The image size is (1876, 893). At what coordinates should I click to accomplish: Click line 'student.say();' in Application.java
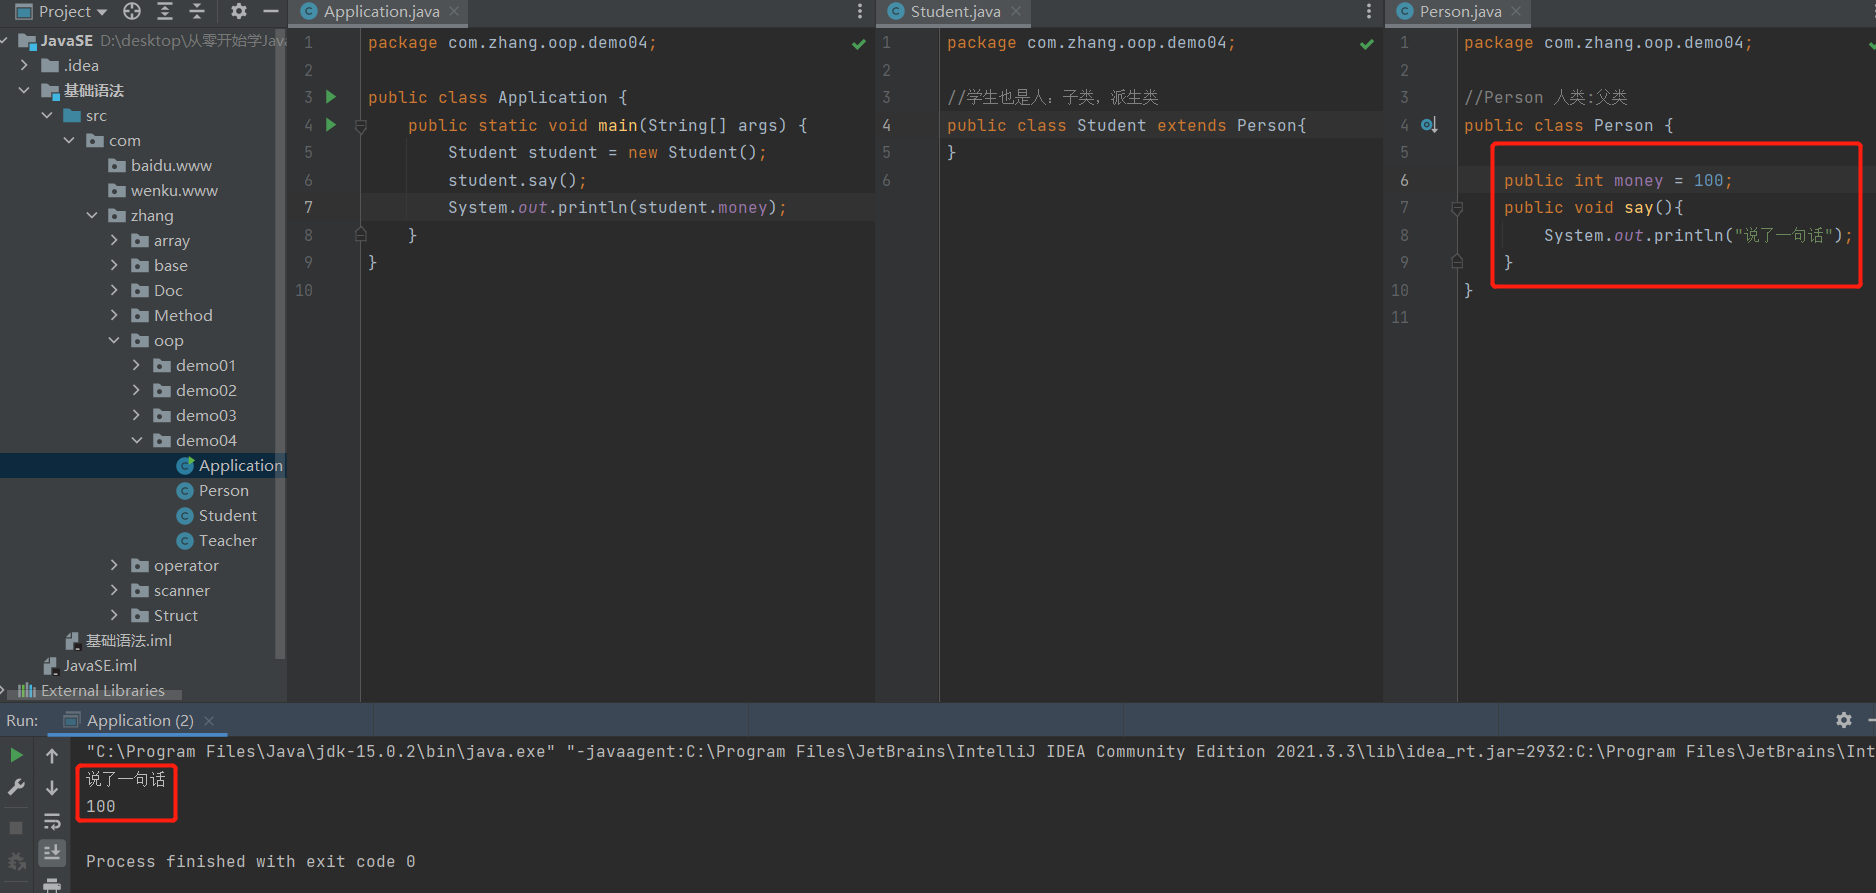tap(517, 180)
